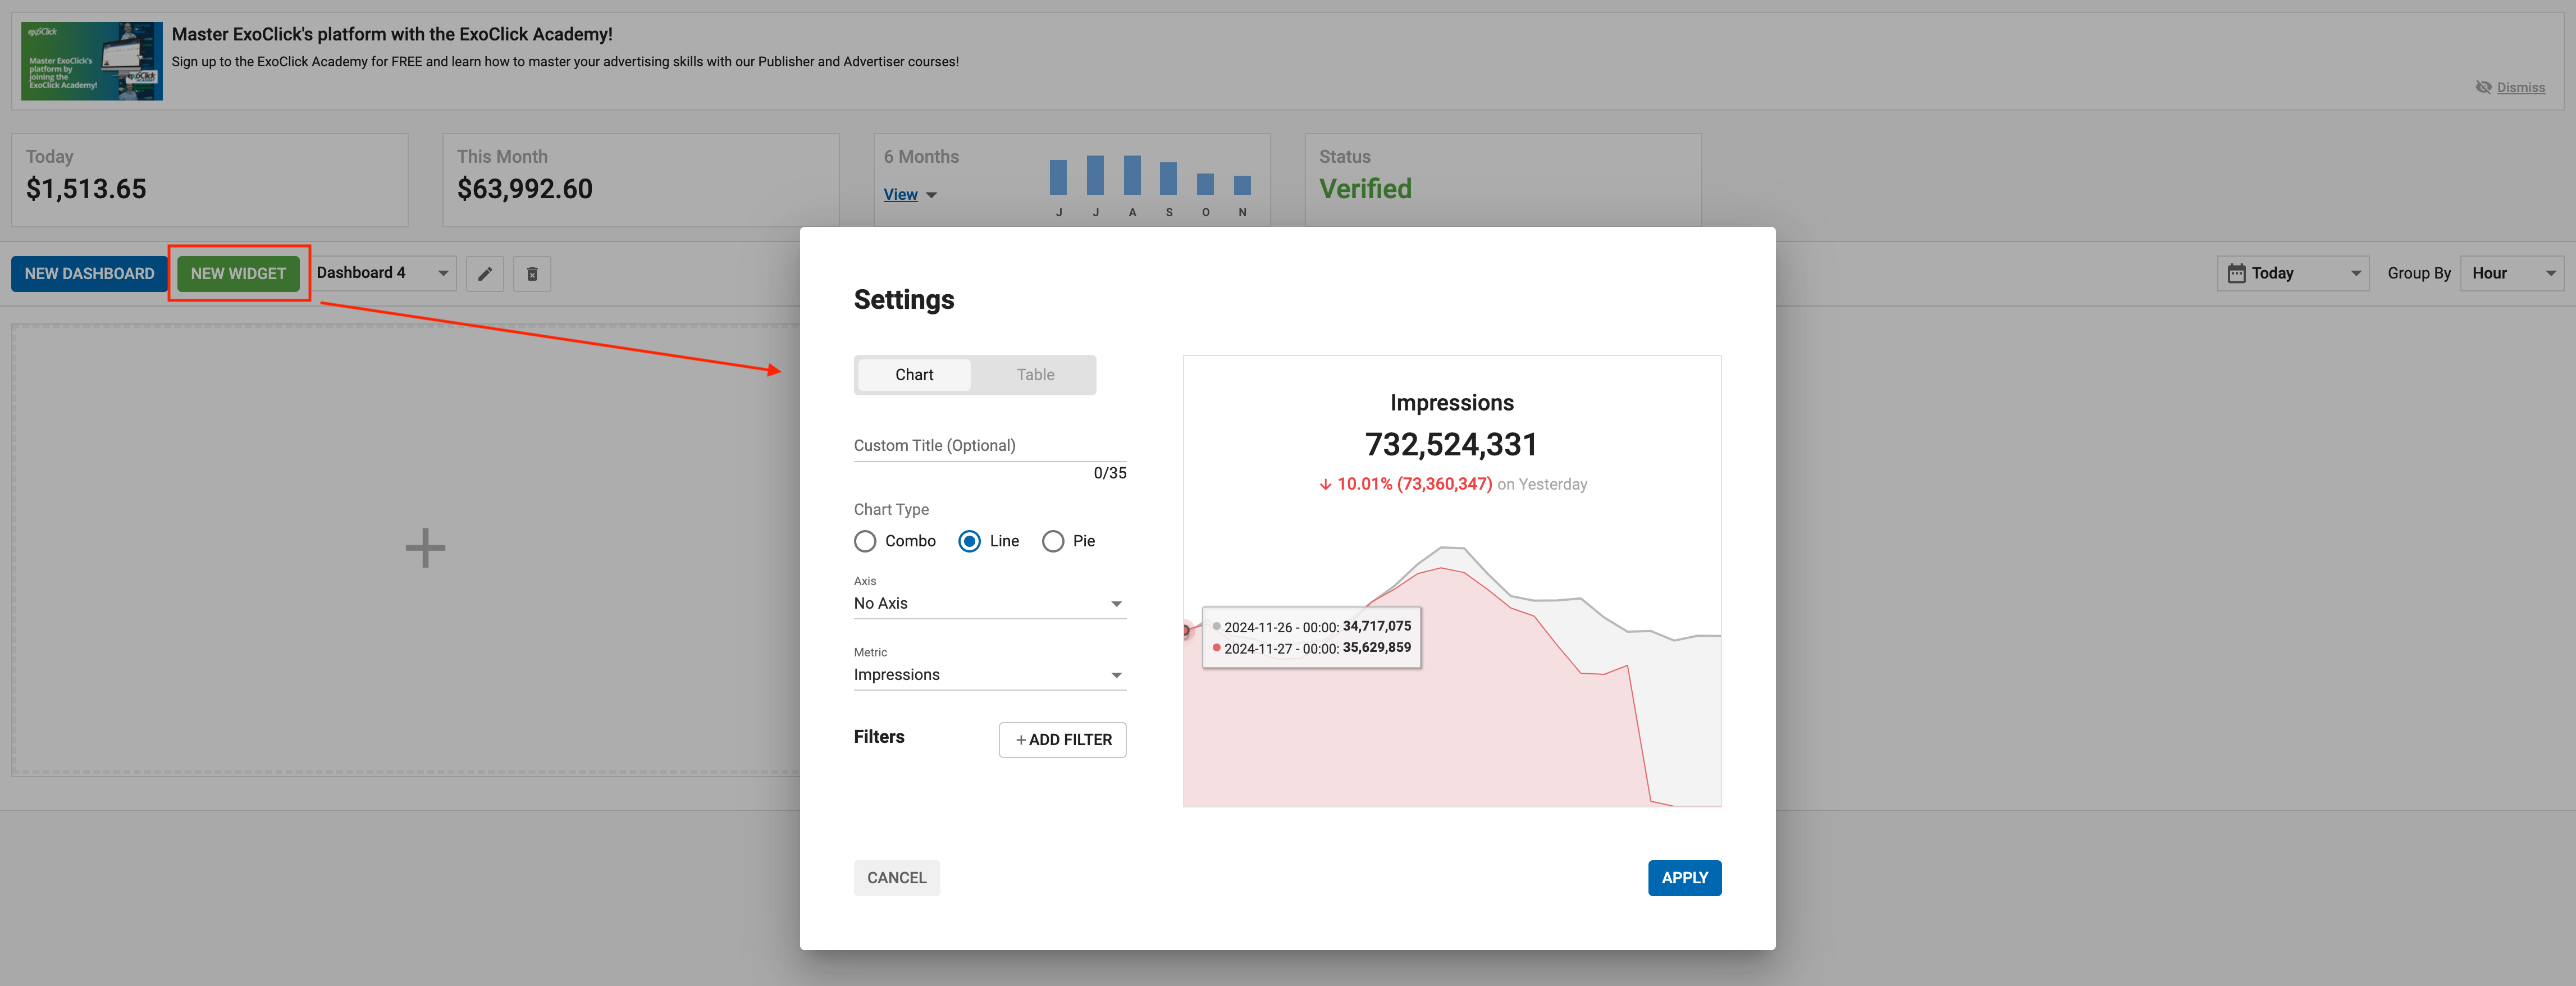The width and height of the screenshot is (2576, 986).
Task: Click the ExoClick Academy banner thumbnail
Action: (x=92, y=61)
